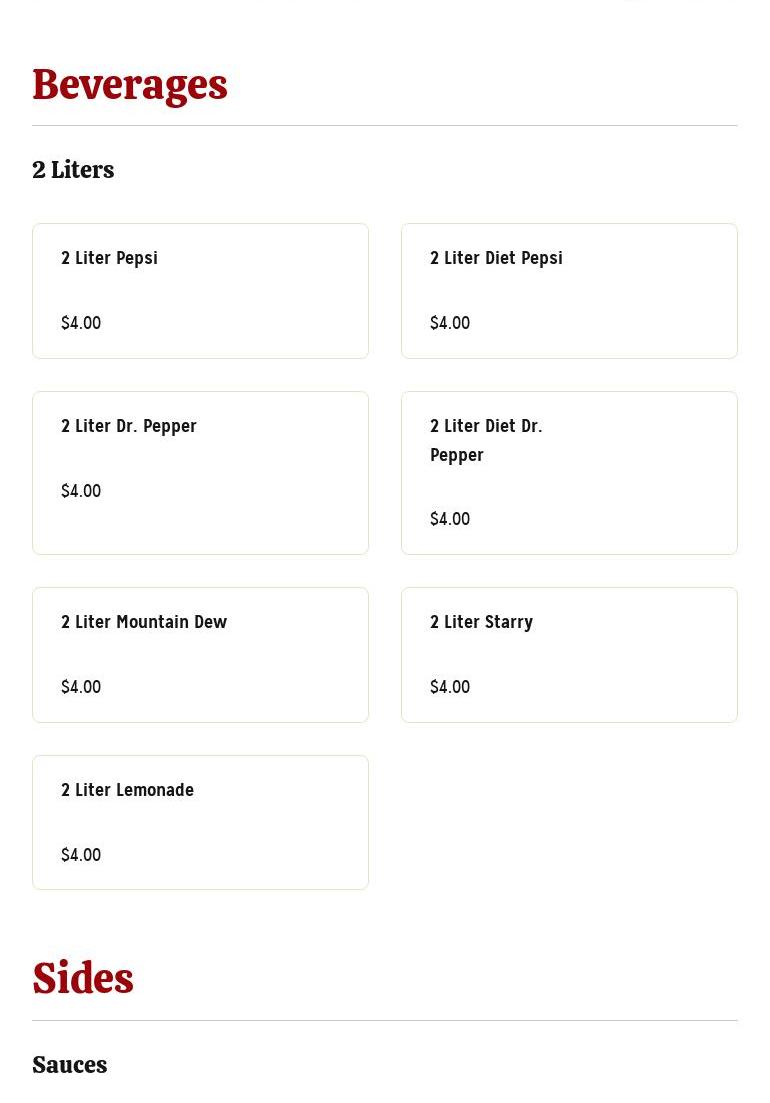
Task: Click the $4.00 price under Dr. Pepper
Action: click(x=81, y=491)
